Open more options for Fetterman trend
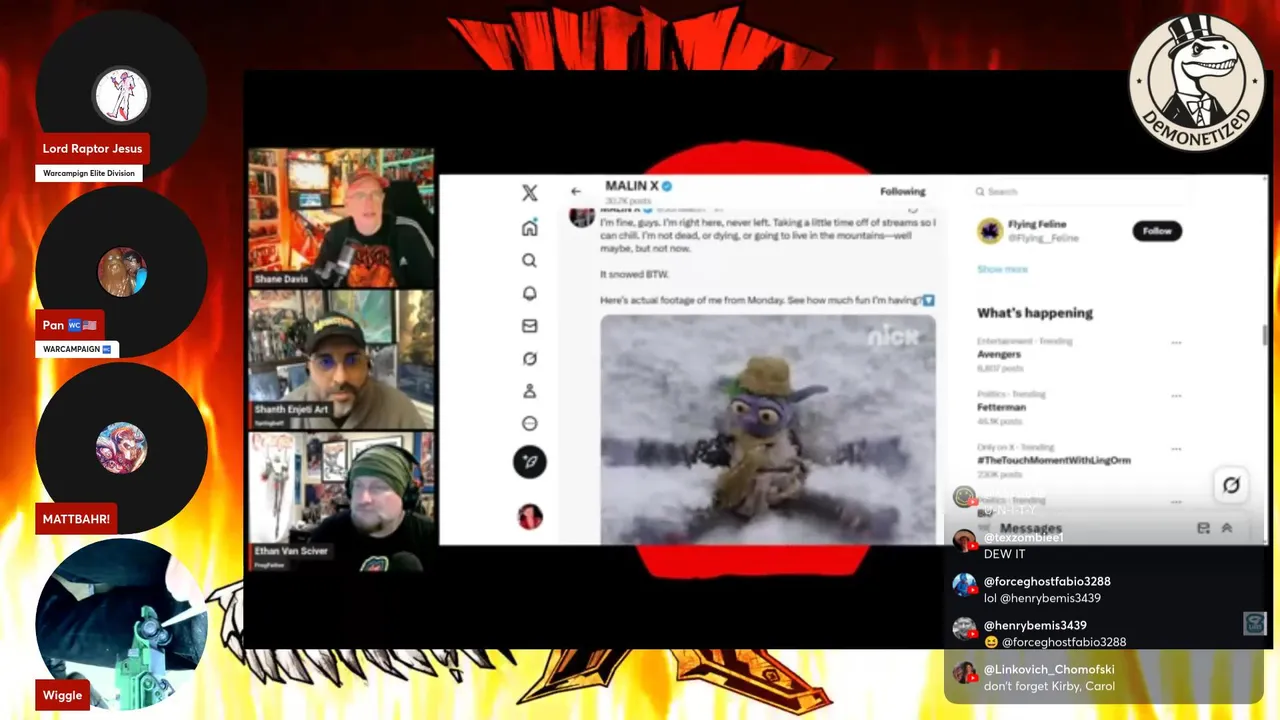This screenshot has width=1280, height=720. click(x=1176, y=396)
